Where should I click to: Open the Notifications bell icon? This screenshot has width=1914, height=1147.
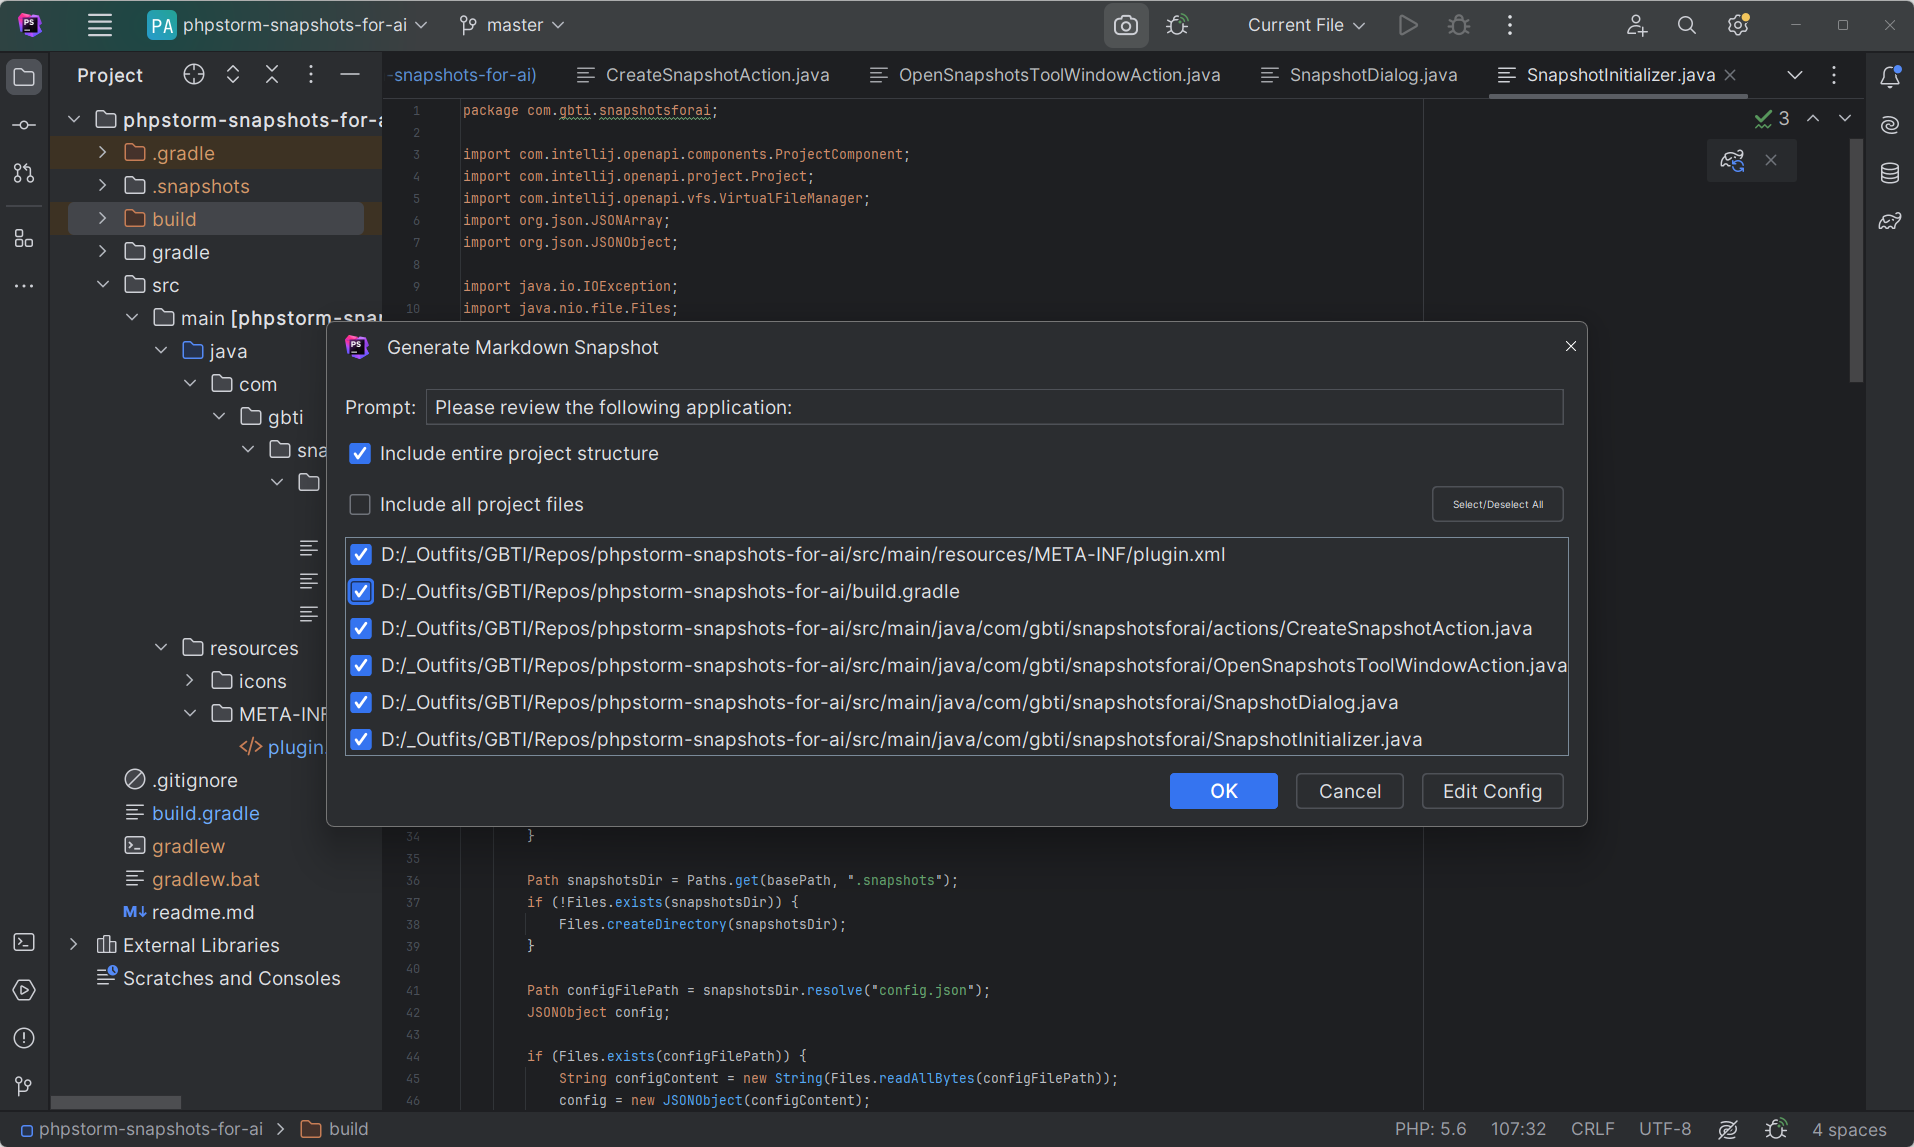pyautogui.click(x=1889, y=77)
